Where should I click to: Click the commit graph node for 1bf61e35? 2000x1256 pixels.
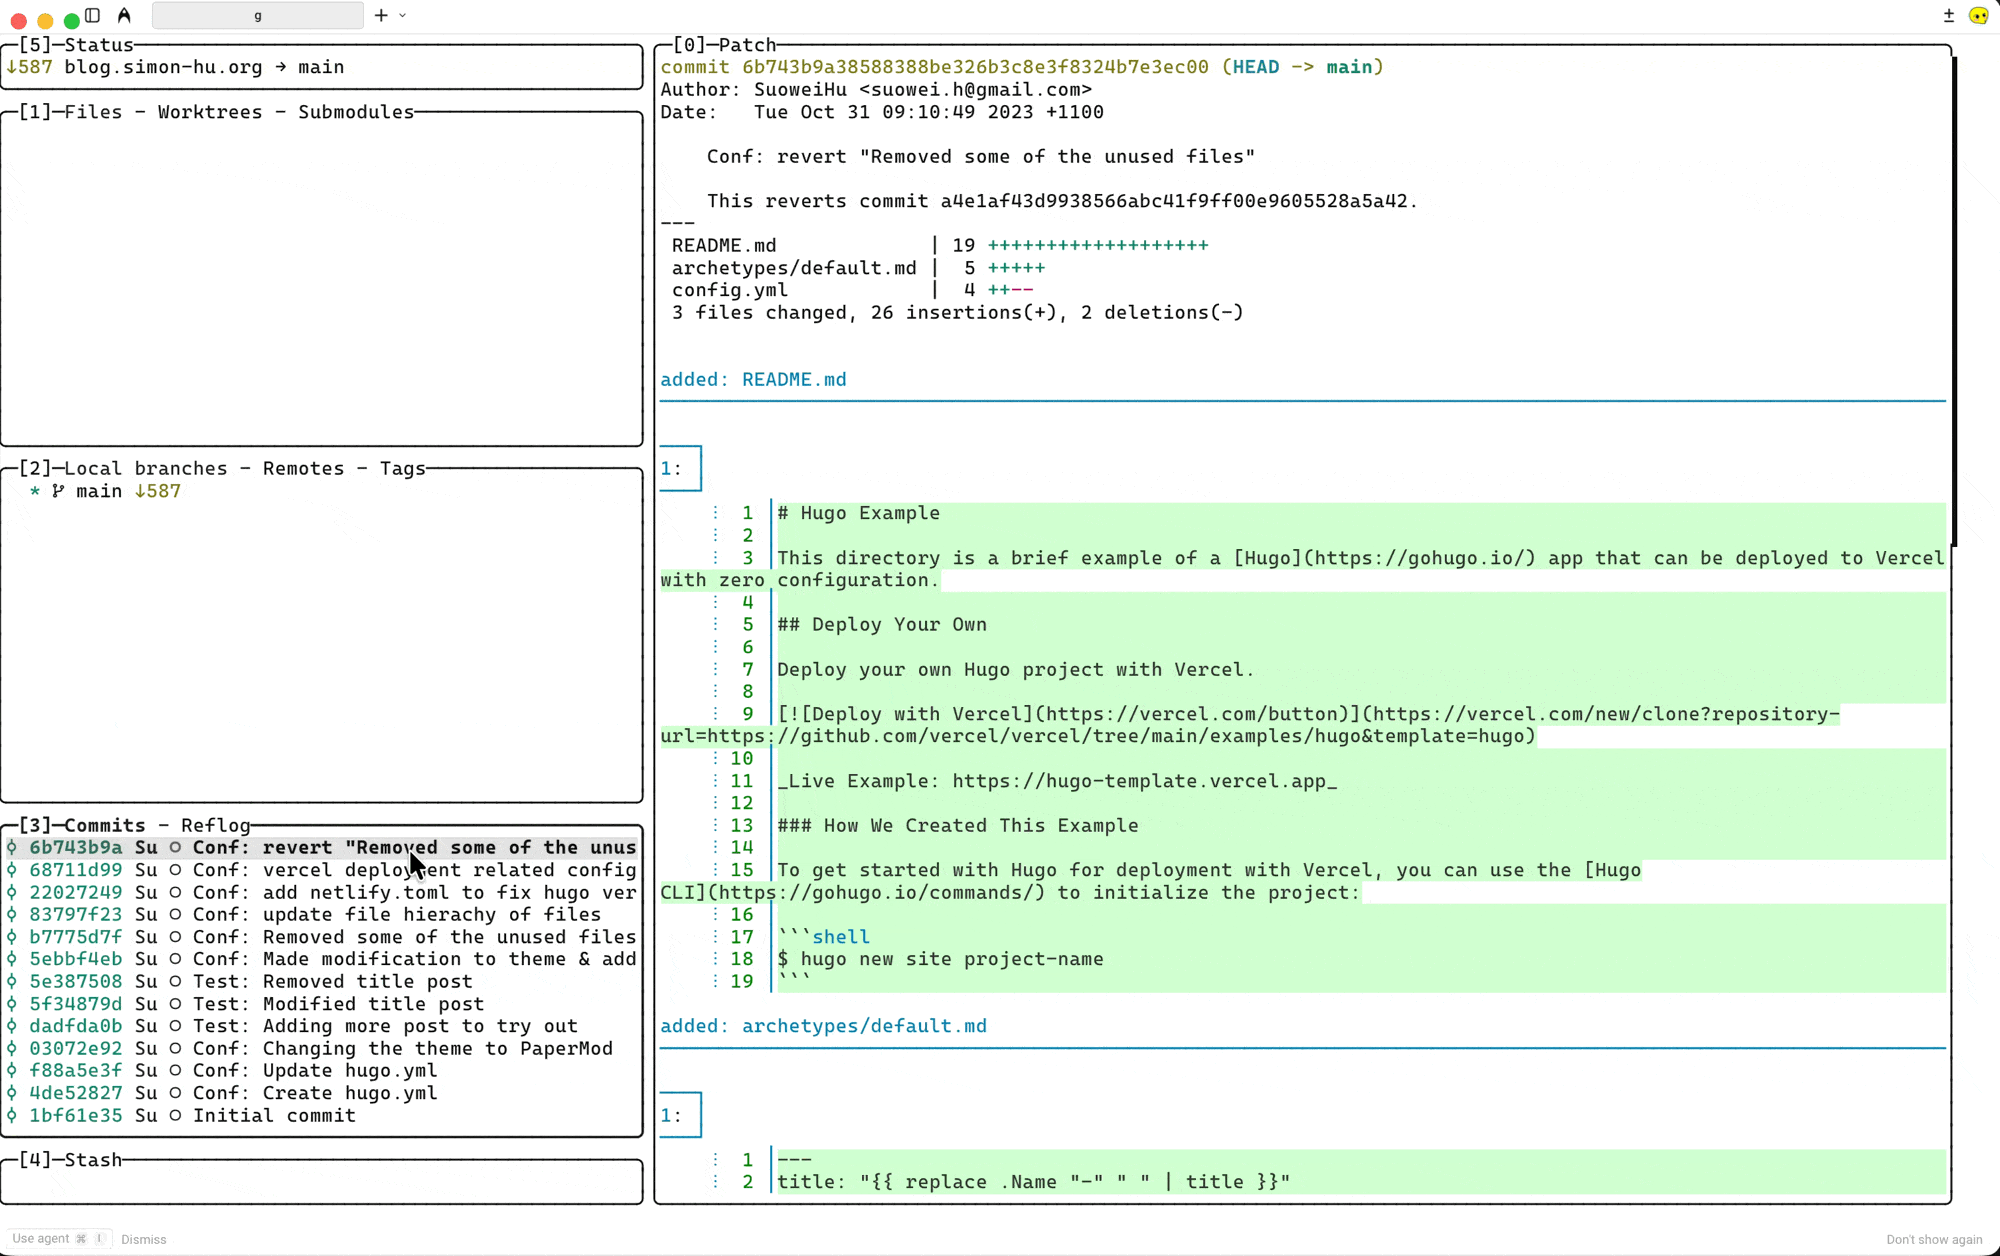point(12,1115)
